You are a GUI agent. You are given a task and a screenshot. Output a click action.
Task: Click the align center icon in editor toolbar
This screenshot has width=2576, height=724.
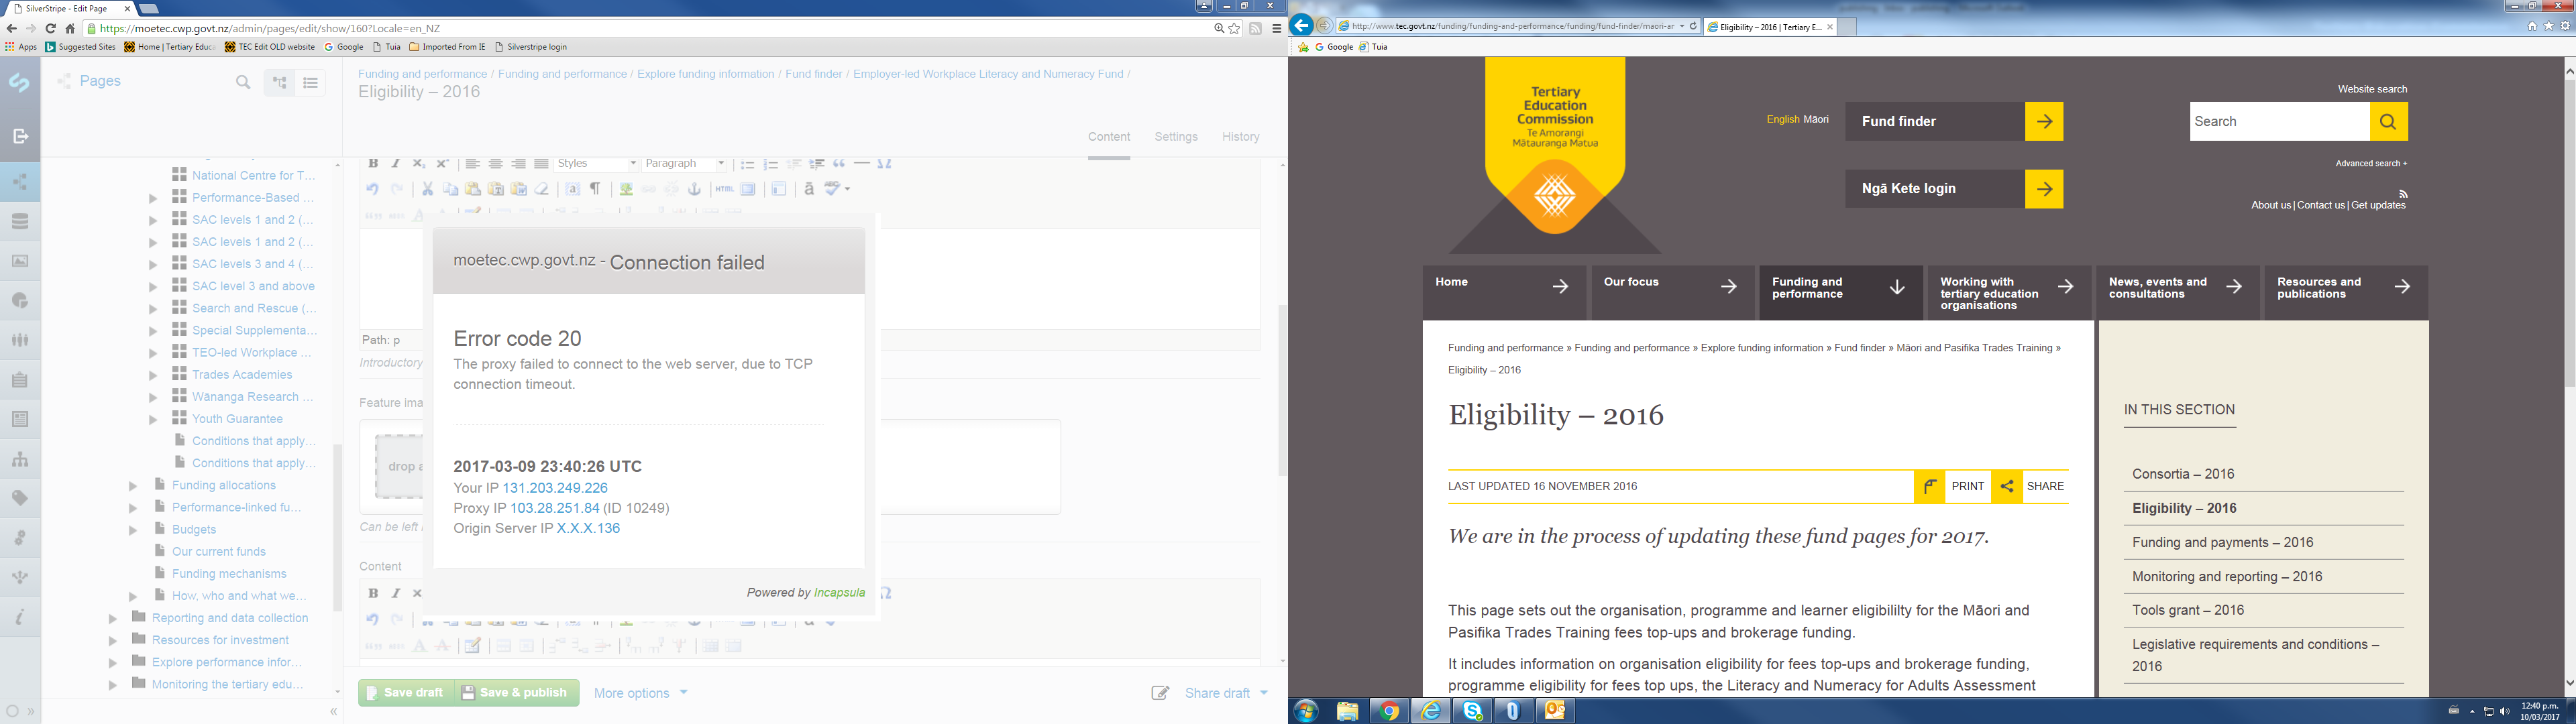(x=495, y=164)
